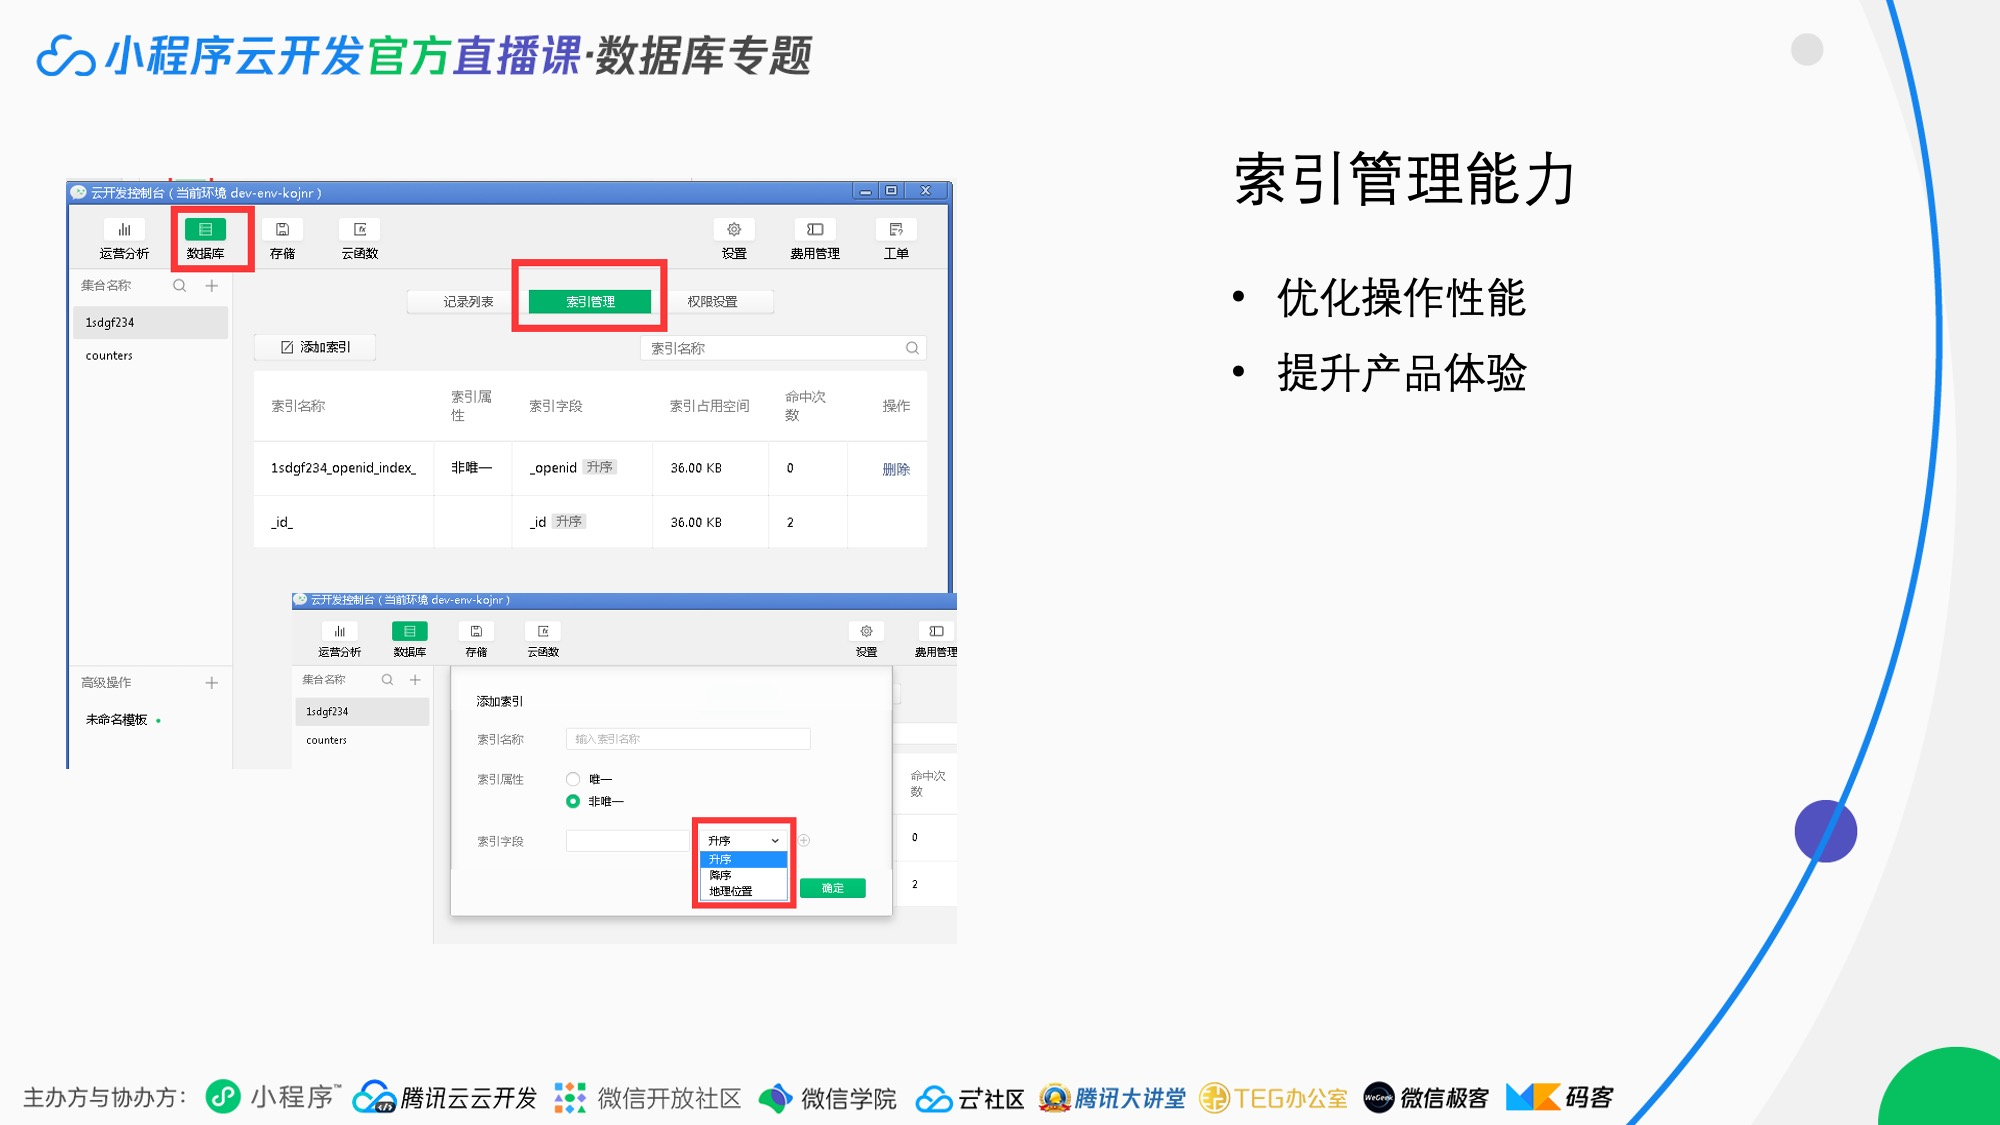Click search icon in 索引名称 search box
The width and height of the screenshot is (2000, 1125).
(x=912, y=348)
